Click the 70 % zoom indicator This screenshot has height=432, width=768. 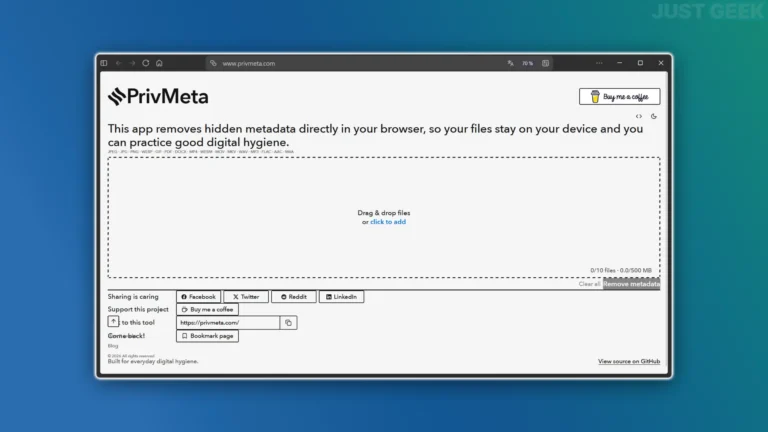[528, 63]
